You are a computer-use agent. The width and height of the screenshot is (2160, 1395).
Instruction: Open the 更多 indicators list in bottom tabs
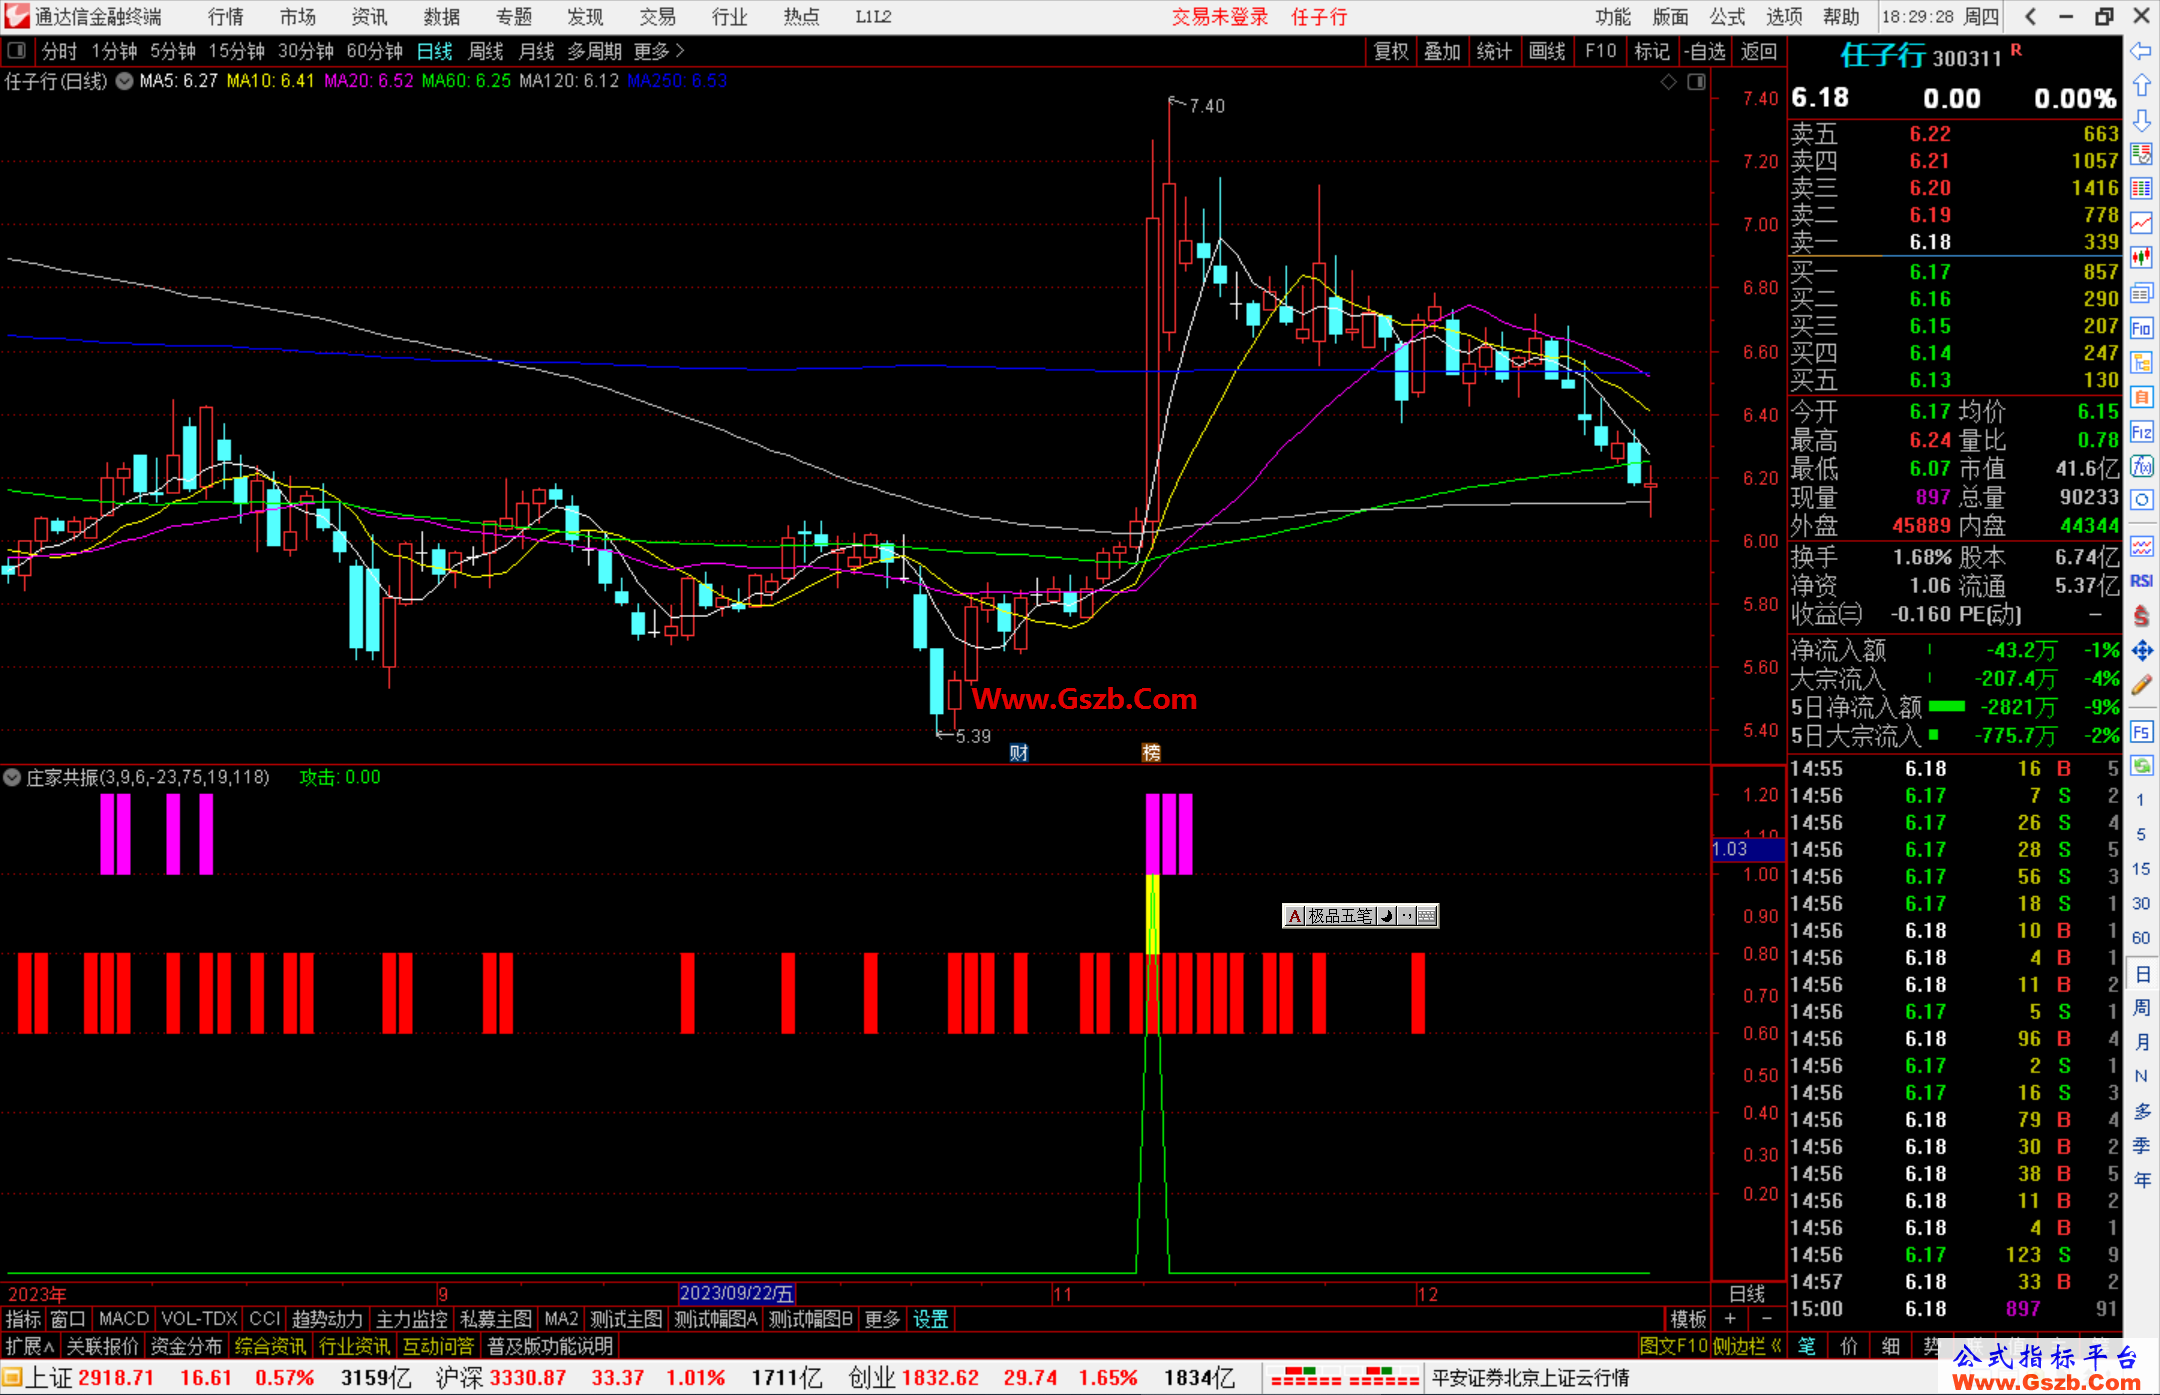[x=882, y=1319]
